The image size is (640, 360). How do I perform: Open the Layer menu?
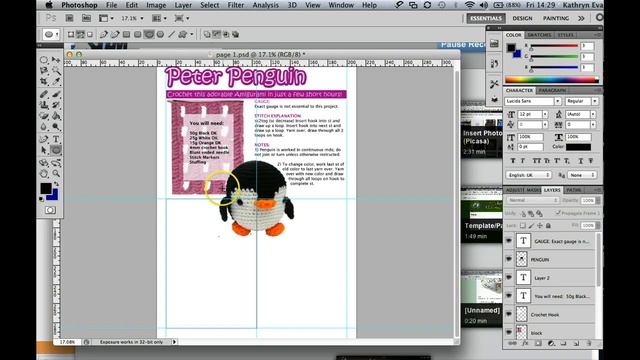(183, 5)
